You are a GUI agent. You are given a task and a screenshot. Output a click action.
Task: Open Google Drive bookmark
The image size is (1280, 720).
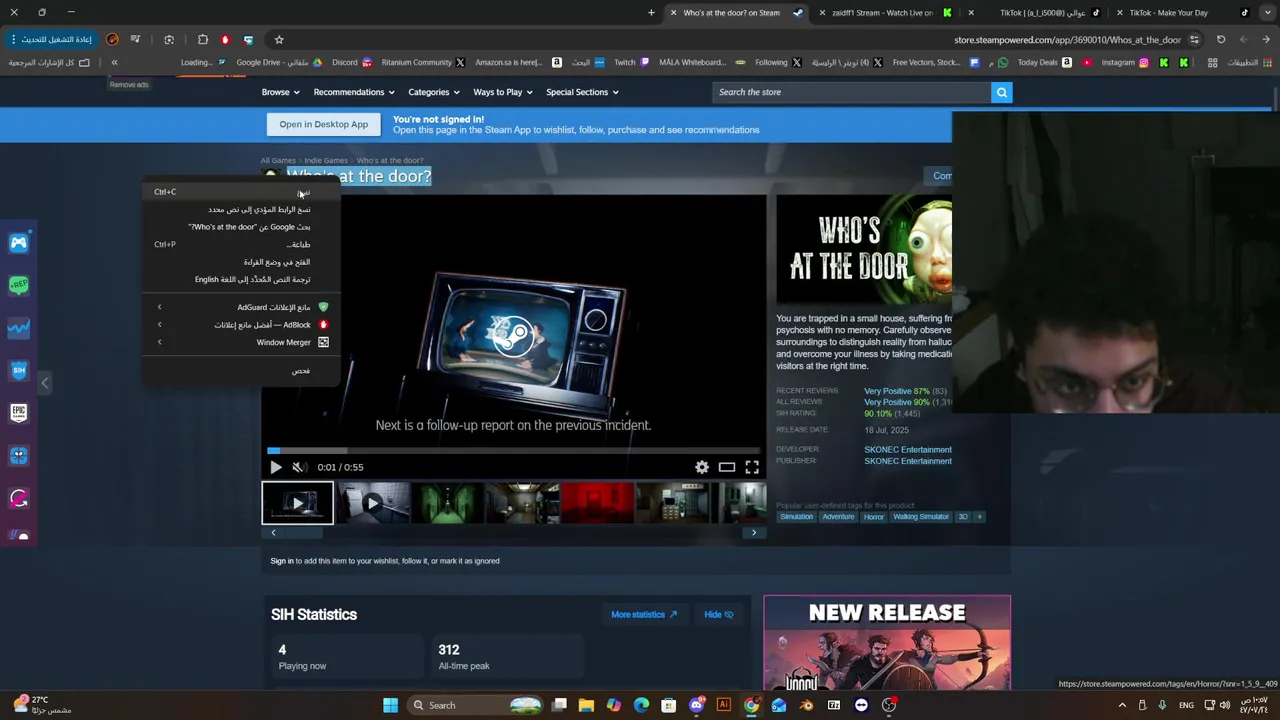(279, 62)
